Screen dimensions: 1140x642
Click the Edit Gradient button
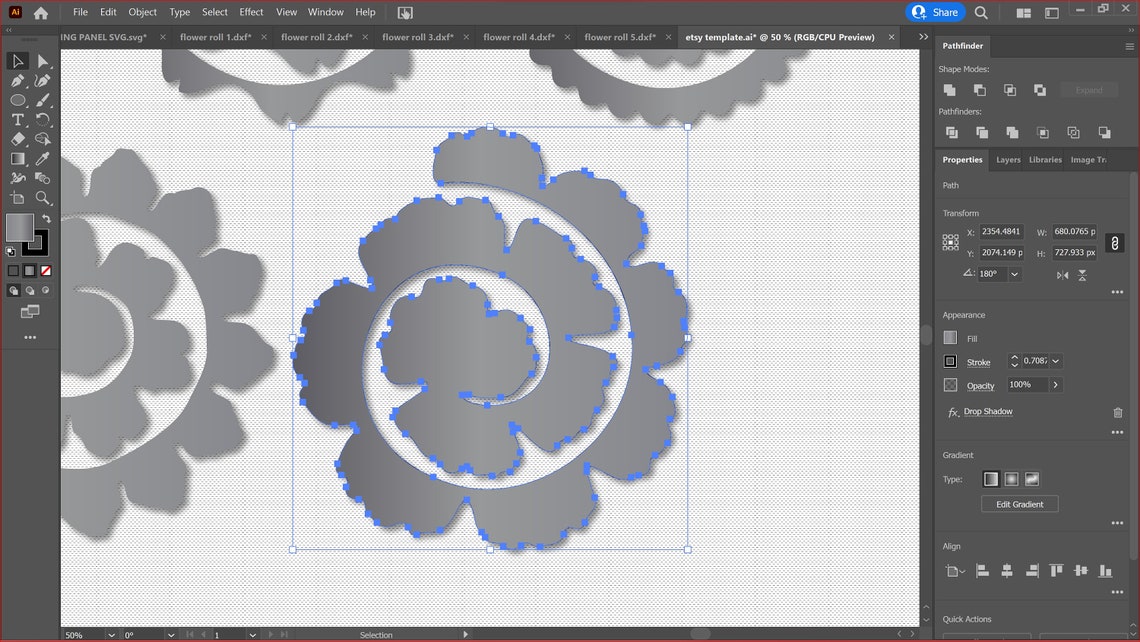(1019, 504)
